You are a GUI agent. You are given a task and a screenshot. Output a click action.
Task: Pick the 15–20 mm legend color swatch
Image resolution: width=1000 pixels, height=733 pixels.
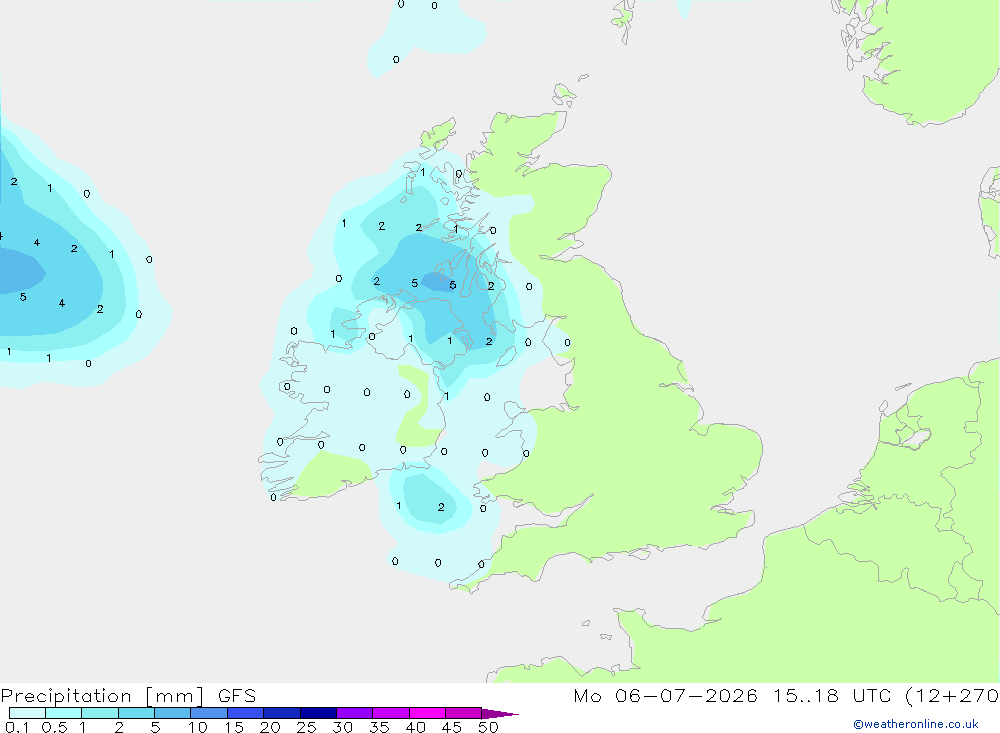tap(246, 713)
